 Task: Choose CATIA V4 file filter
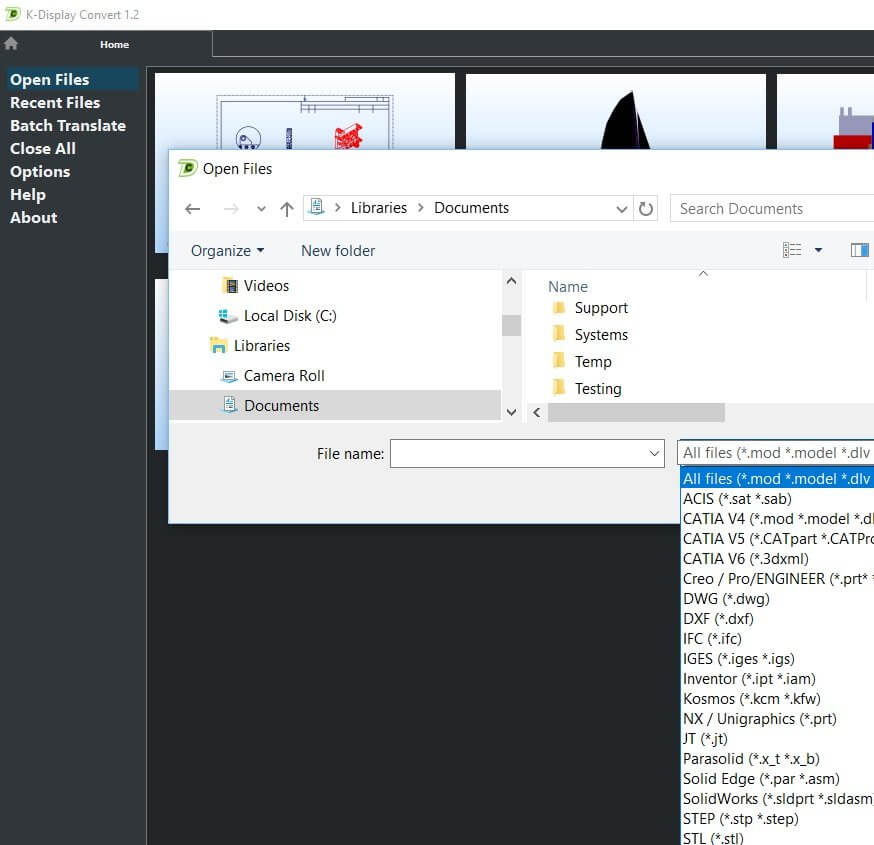pos(778,519)
